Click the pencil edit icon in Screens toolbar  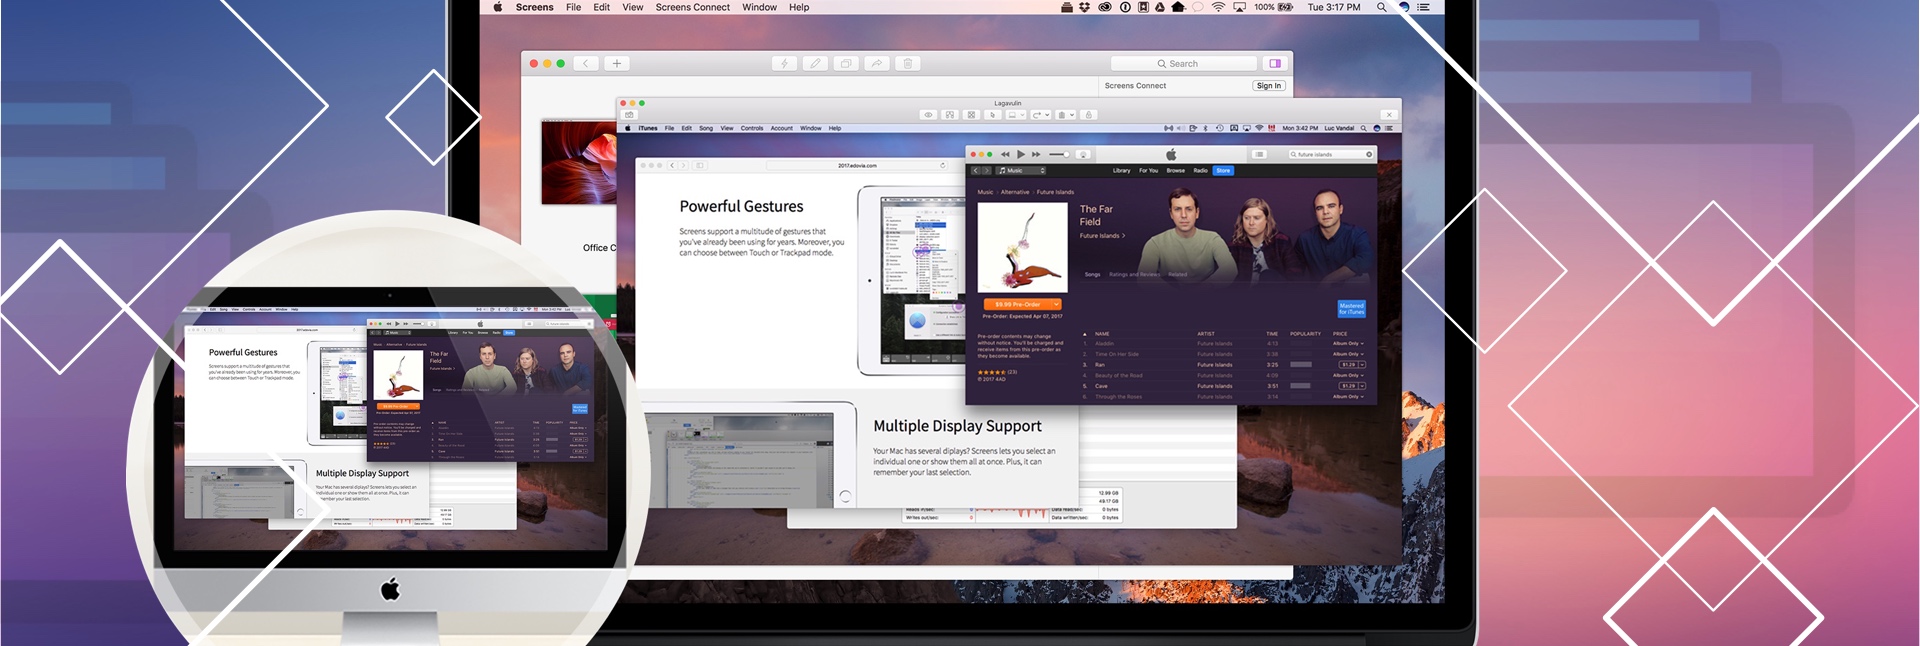point(815,63)
